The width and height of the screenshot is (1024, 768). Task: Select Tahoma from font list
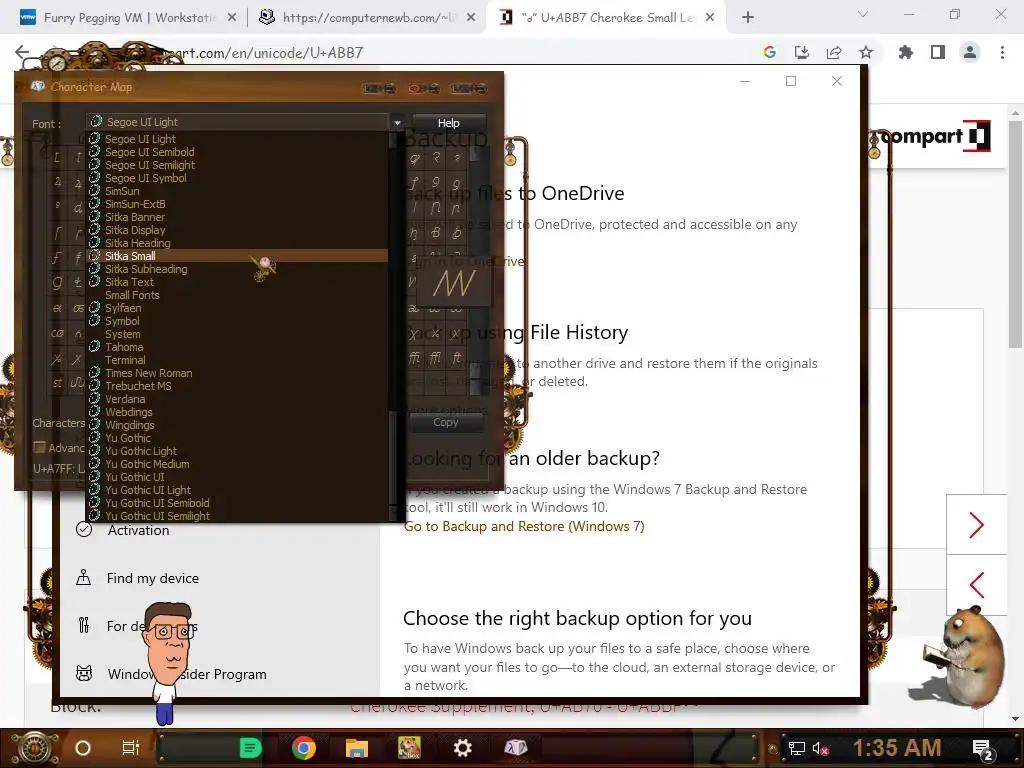pyautogui.click(x=237, y=347)
